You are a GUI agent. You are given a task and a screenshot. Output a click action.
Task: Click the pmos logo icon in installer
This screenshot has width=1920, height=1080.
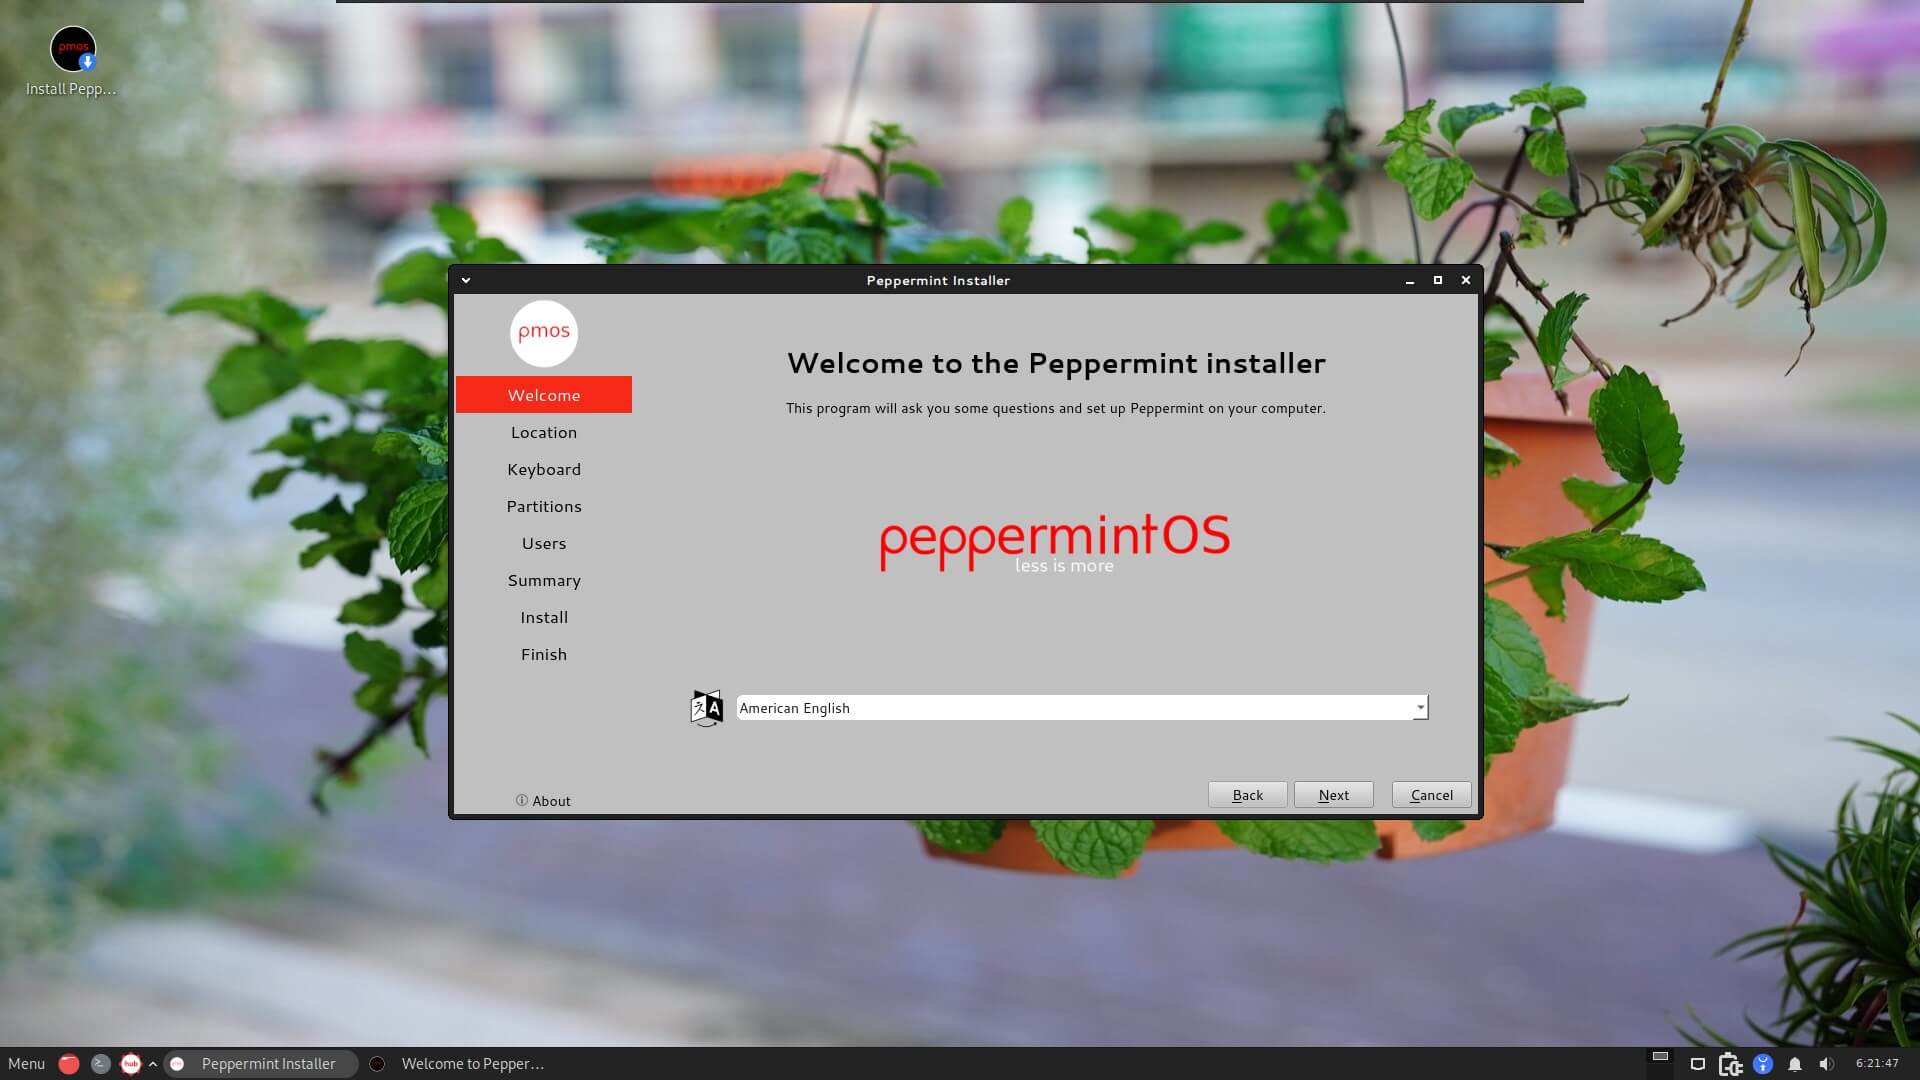pyautogui.click(x=542, y=332)
